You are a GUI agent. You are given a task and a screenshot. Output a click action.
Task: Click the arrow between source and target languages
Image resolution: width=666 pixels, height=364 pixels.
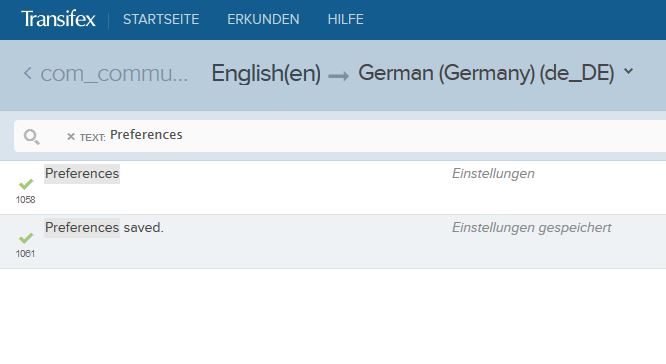pyautogui.click(x=339, y=76)
